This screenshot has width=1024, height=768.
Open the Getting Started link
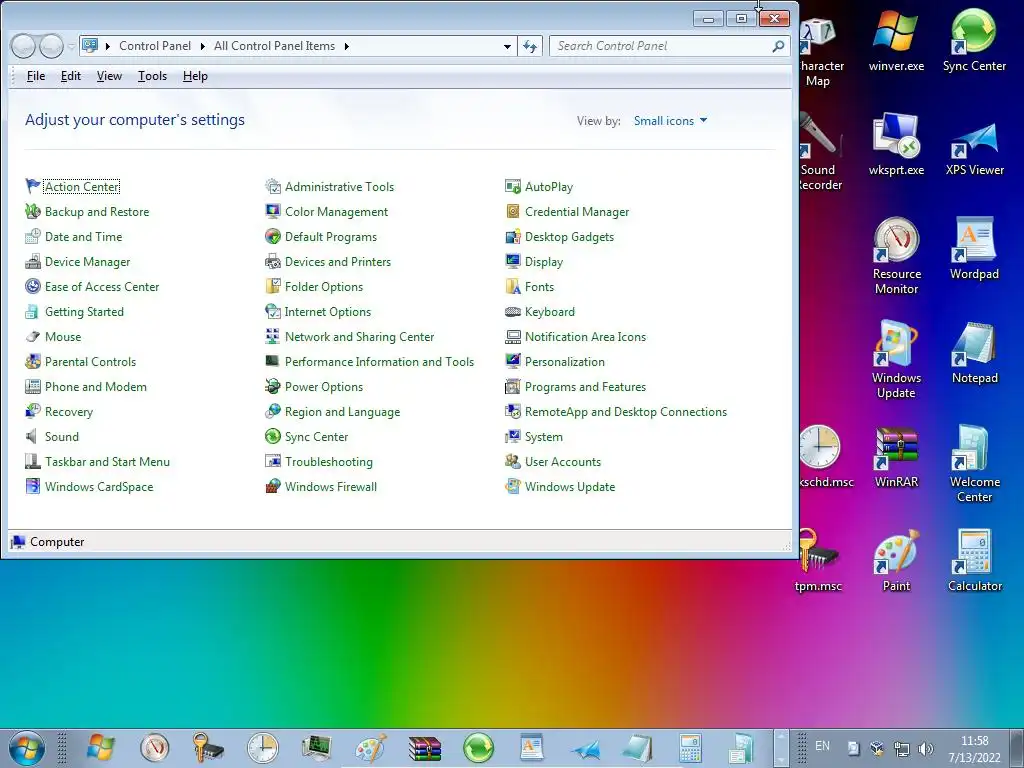[x=84, y=312]
